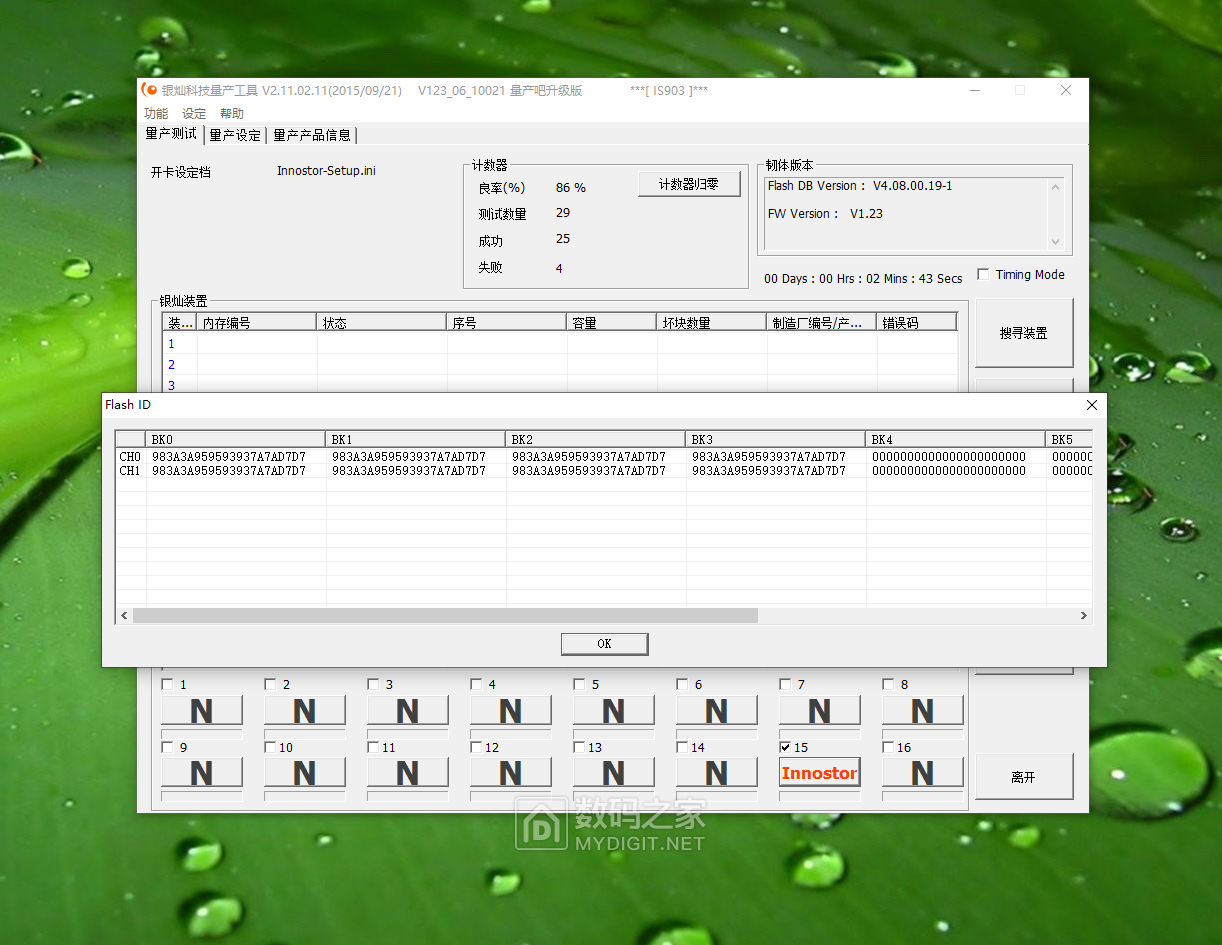Uncheck the port 15 checkbox
This screenshot has height=945, width=1222.
[x=785, y=747]
